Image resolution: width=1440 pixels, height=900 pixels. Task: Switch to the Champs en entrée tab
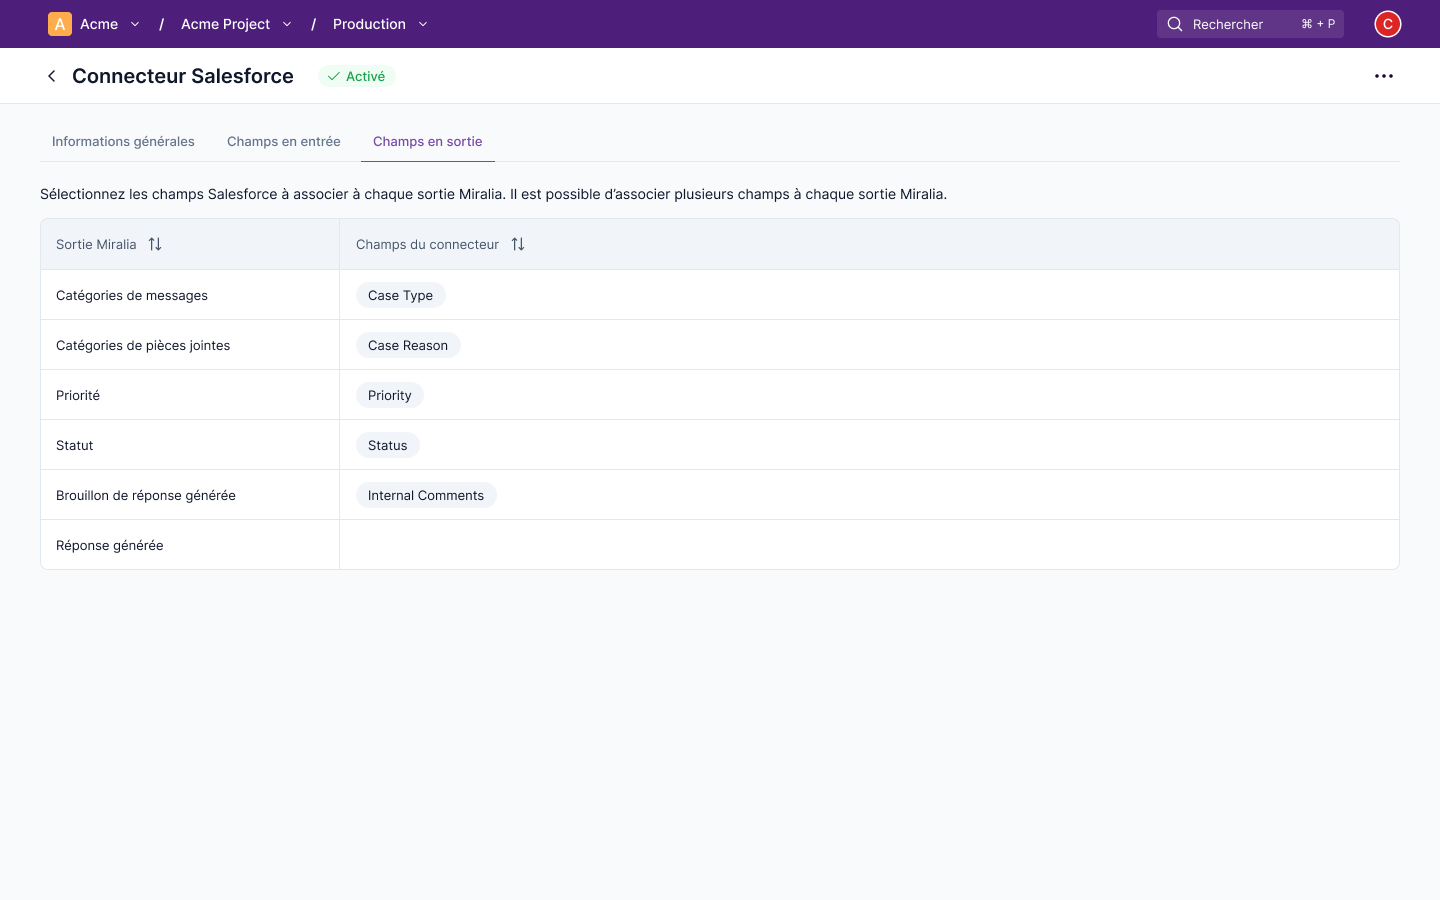point(284,142)
